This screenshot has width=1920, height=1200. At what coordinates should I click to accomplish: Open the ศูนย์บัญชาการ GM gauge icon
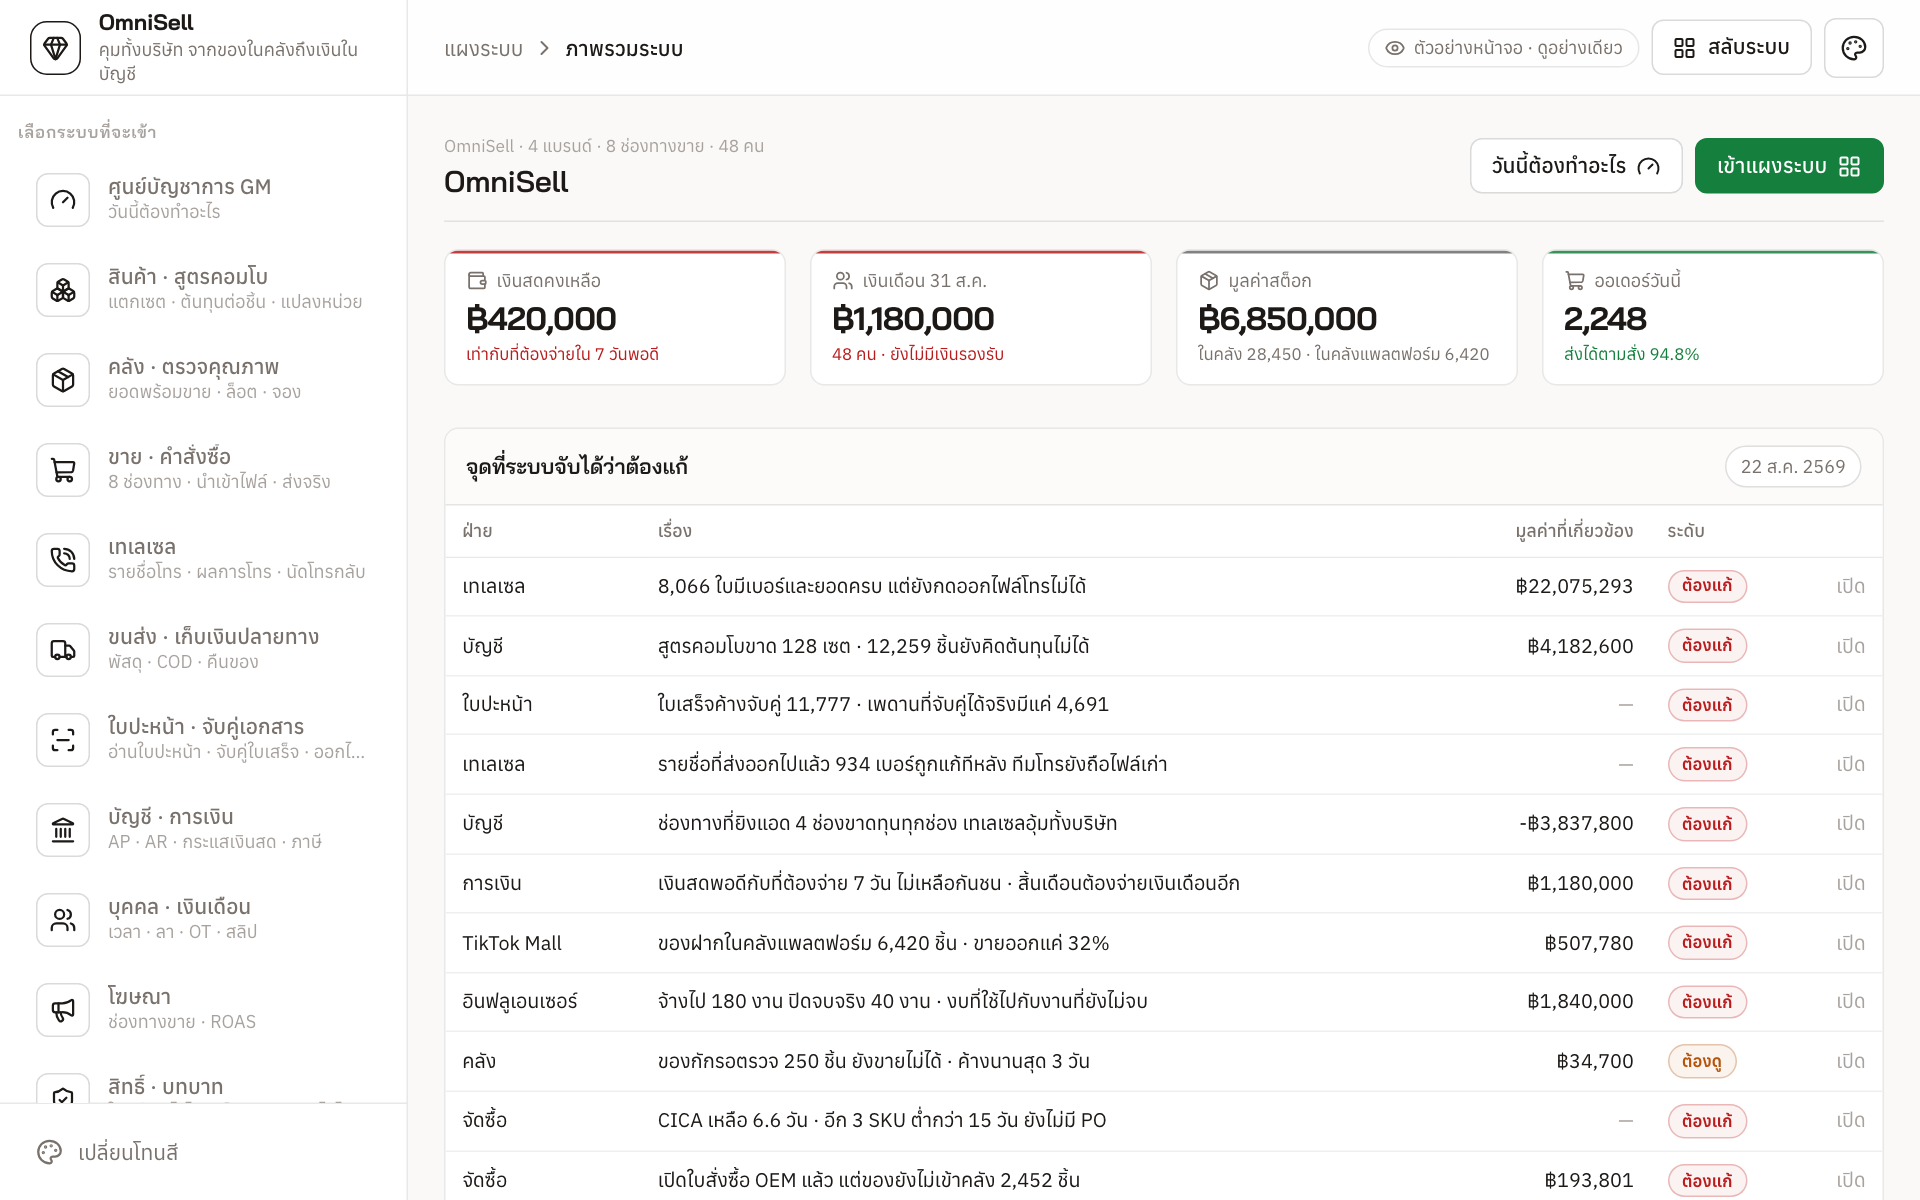[x=63, y=200]
